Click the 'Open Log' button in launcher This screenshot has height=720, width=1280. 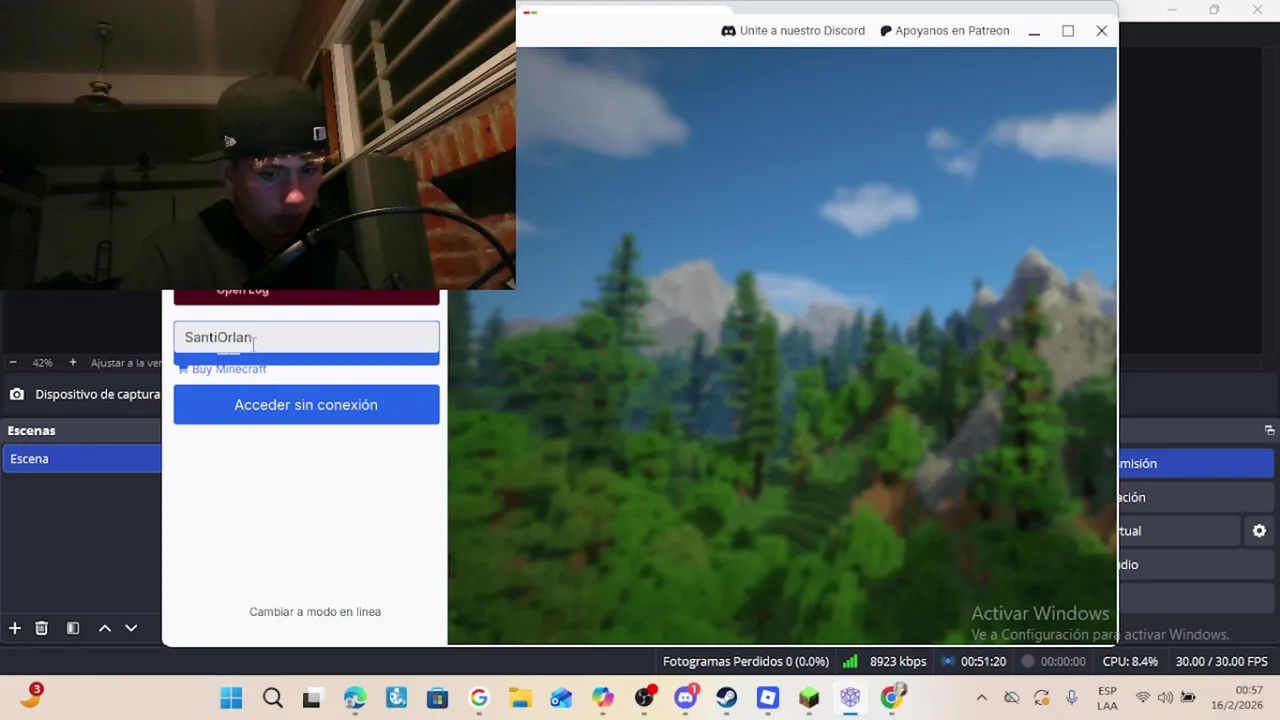point(306,296)
